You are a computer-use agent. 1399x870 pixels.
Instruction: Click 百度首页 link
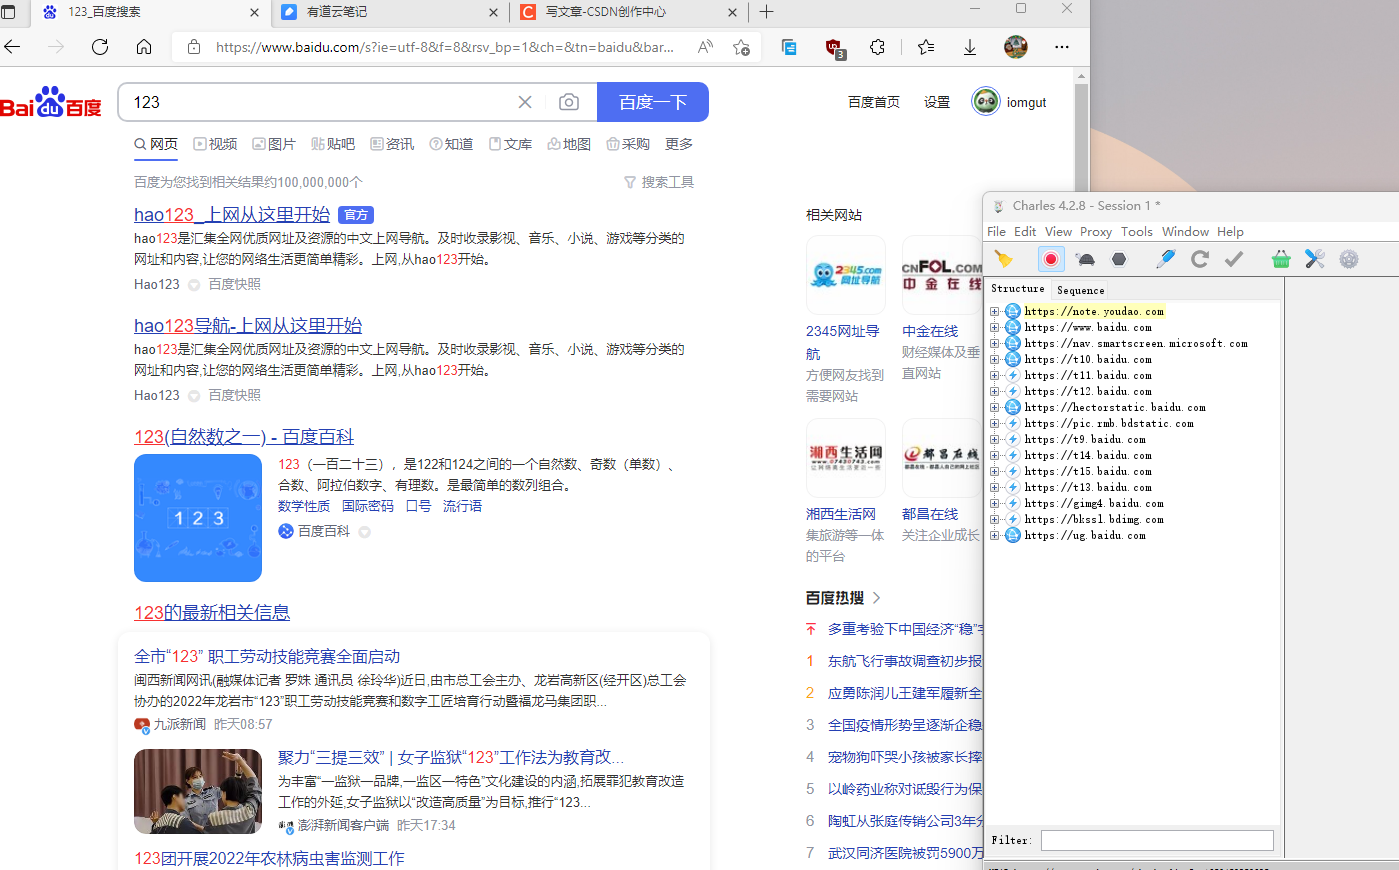click(874, 102)
